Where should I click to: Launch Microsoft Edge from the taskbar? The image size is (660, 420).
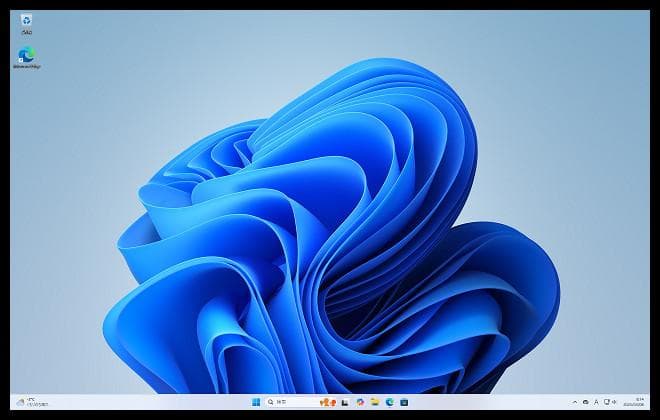(x=389, y=401)
